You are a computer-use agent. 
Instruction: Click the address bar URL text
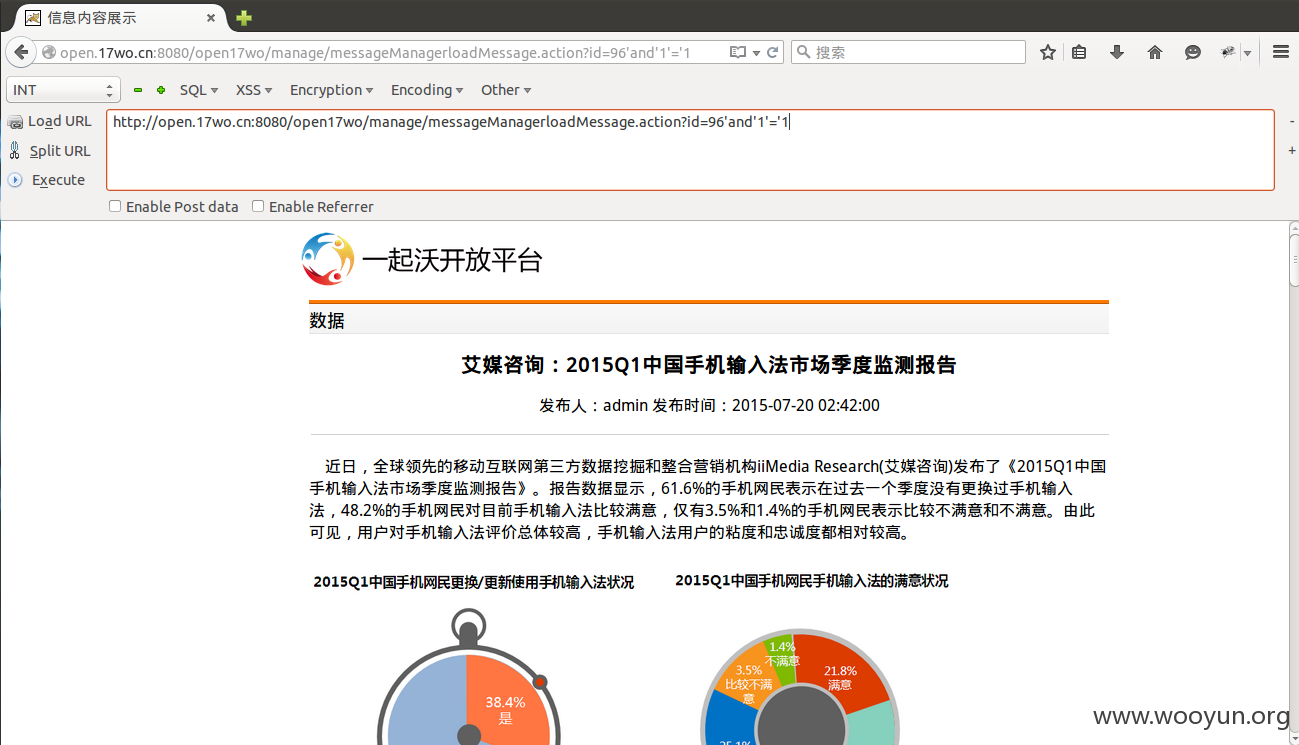374,52
